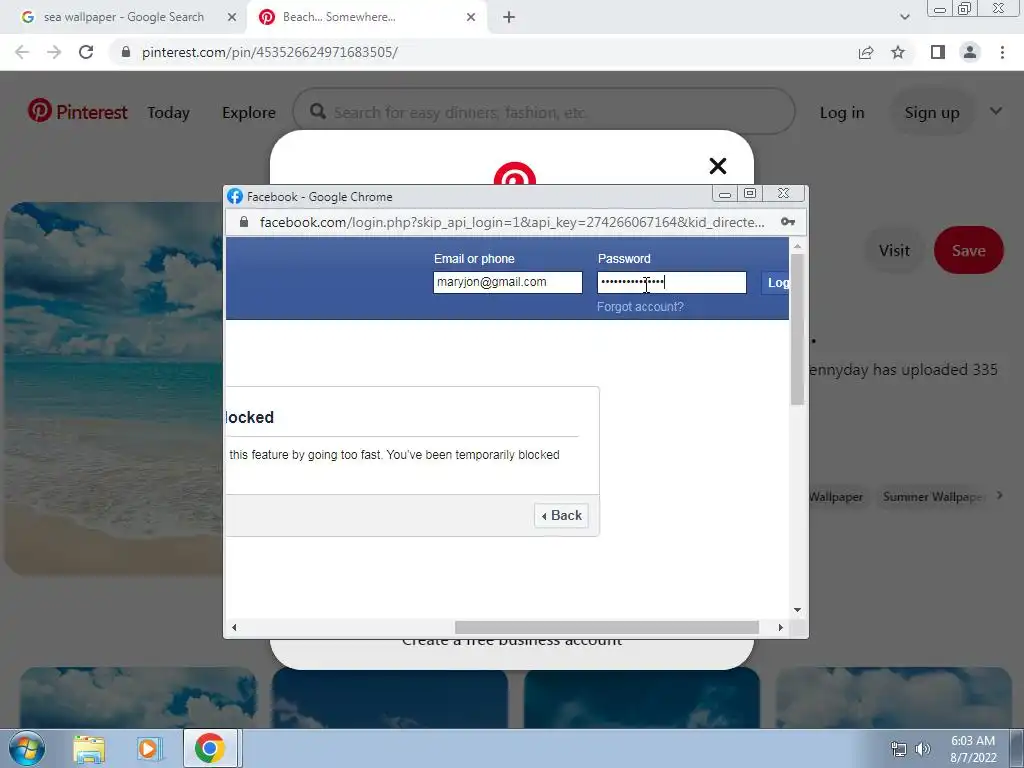This screenshot has height=768, width=1024.
Task: Click the Visit button on the pin
Action: click(894, 250)
